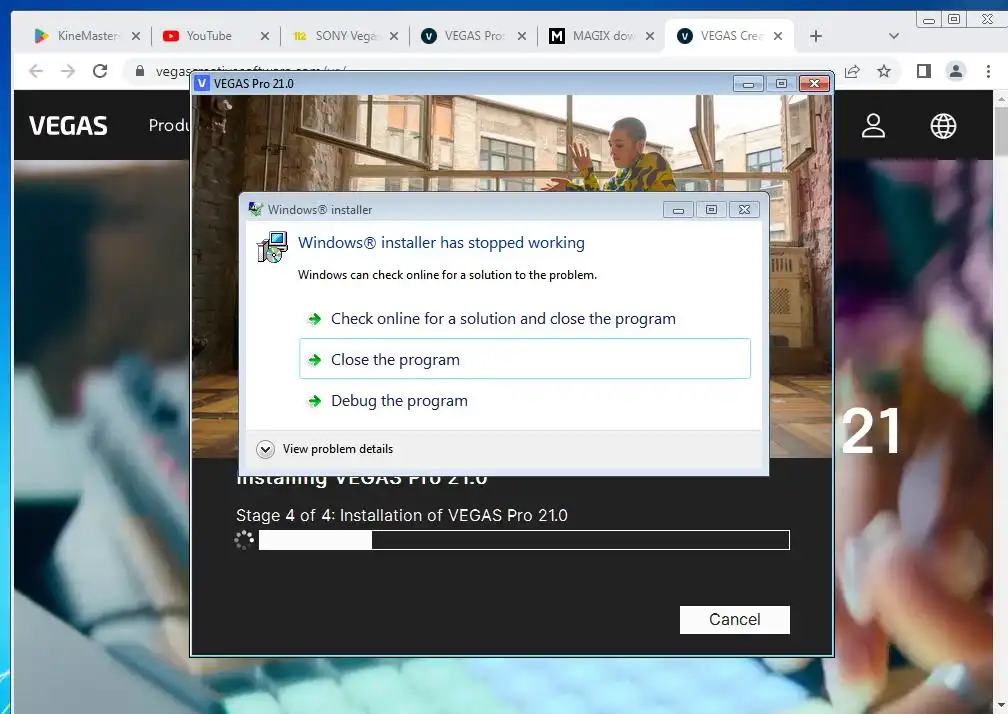Viewport: 1008px width, 714px height.
Task: Expand View problem details chevron
Action: [x=265, y=449]
